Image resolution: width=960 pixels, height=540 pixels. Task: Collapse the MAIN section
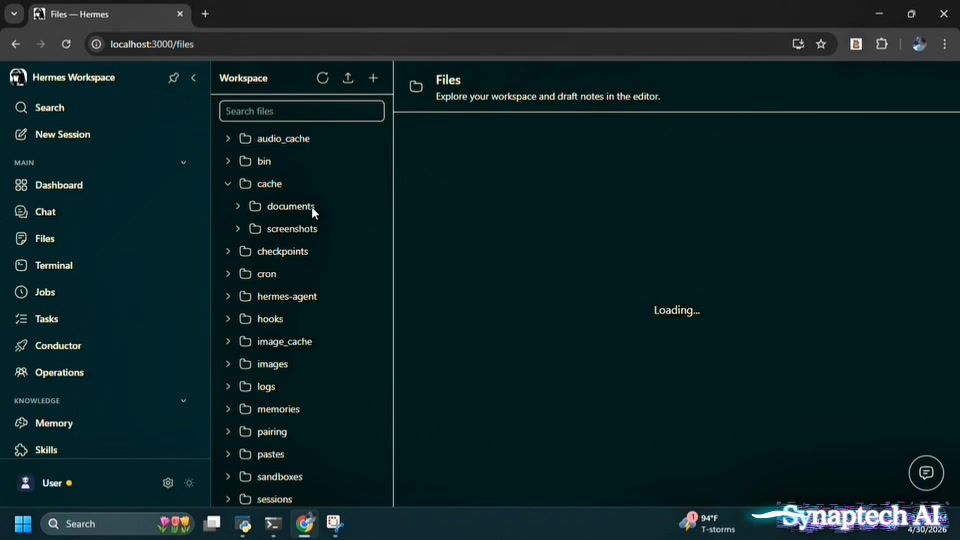coord(183,163)
